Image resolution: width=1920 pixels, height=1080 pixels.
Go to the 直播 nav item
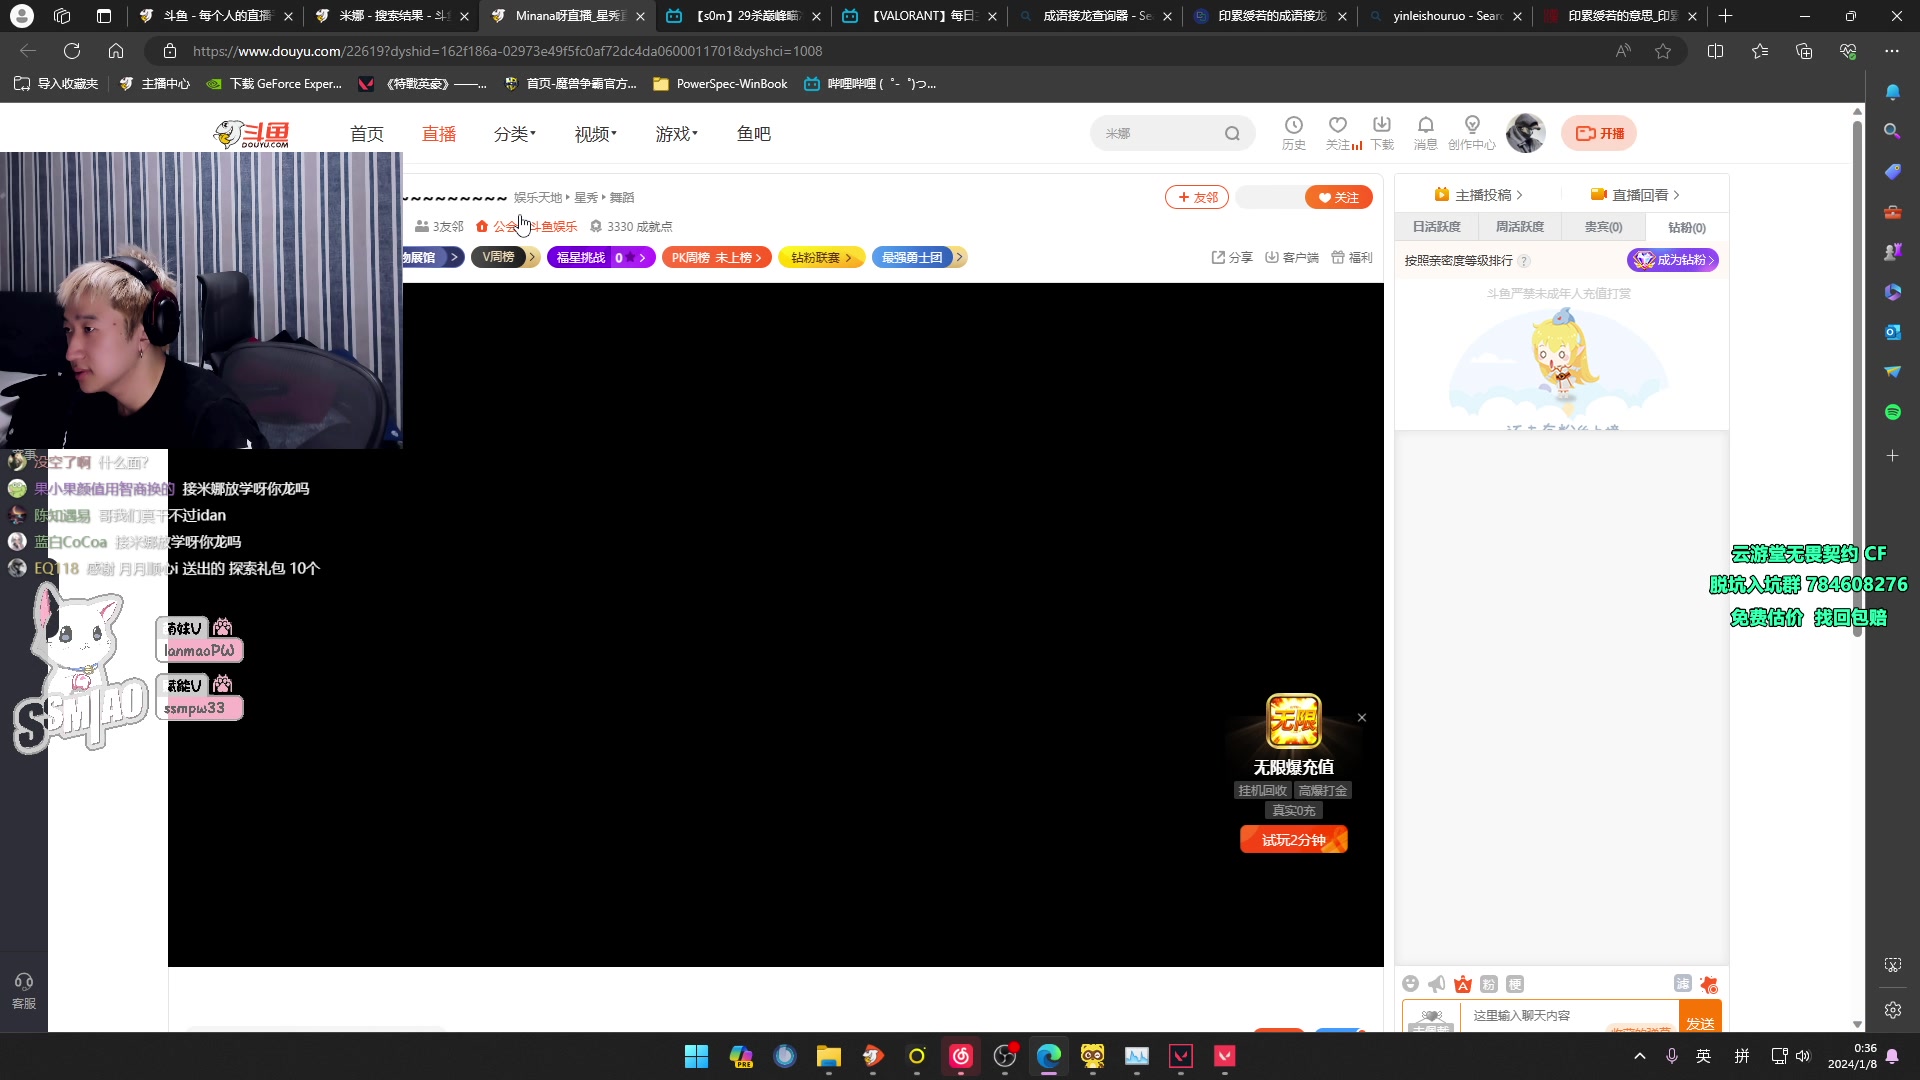tap(438, 134)
